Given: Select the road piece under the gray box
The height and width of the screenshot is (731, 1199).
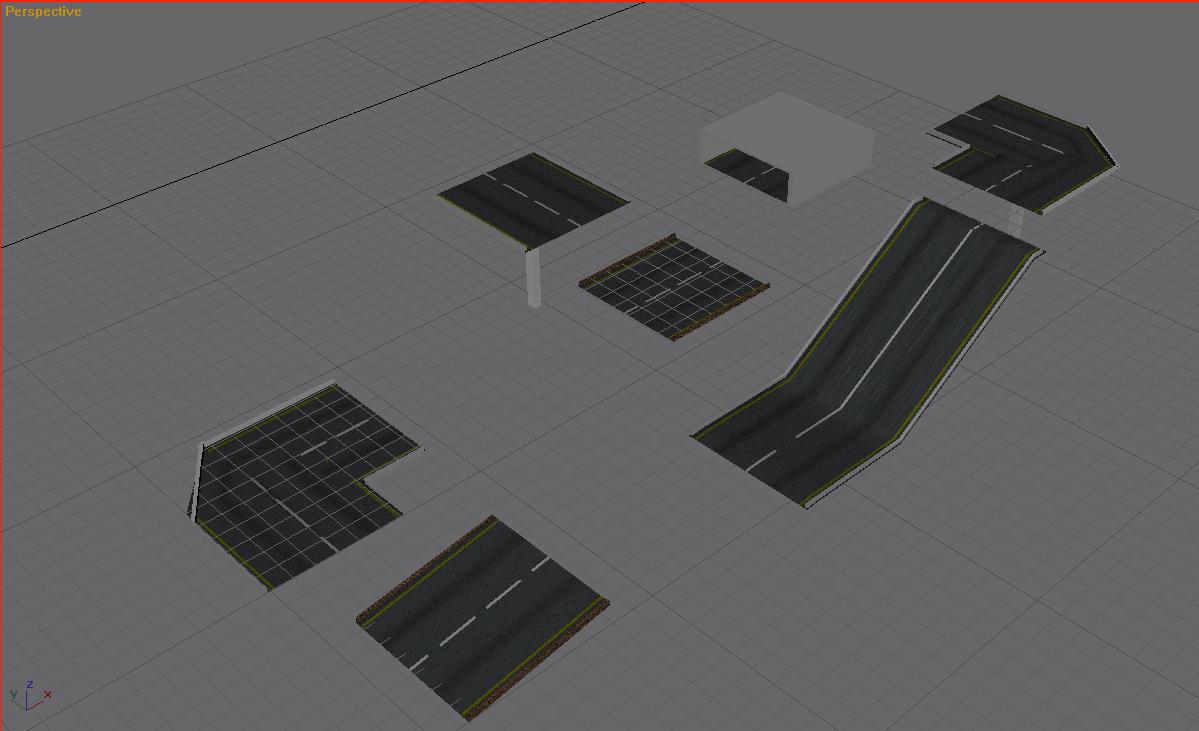Looking at the screenshot, I should (x=748, y=168).
